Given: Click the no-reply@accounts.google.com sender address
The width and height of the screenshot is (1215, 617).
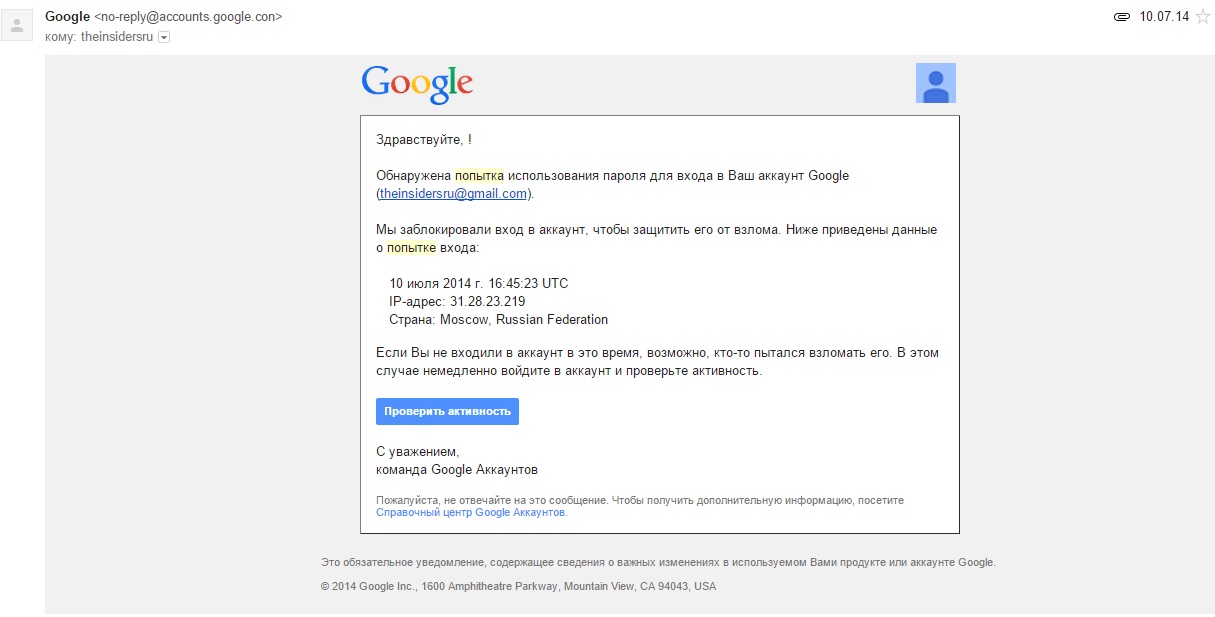Looking at the screenshot, I should (188, 17).
